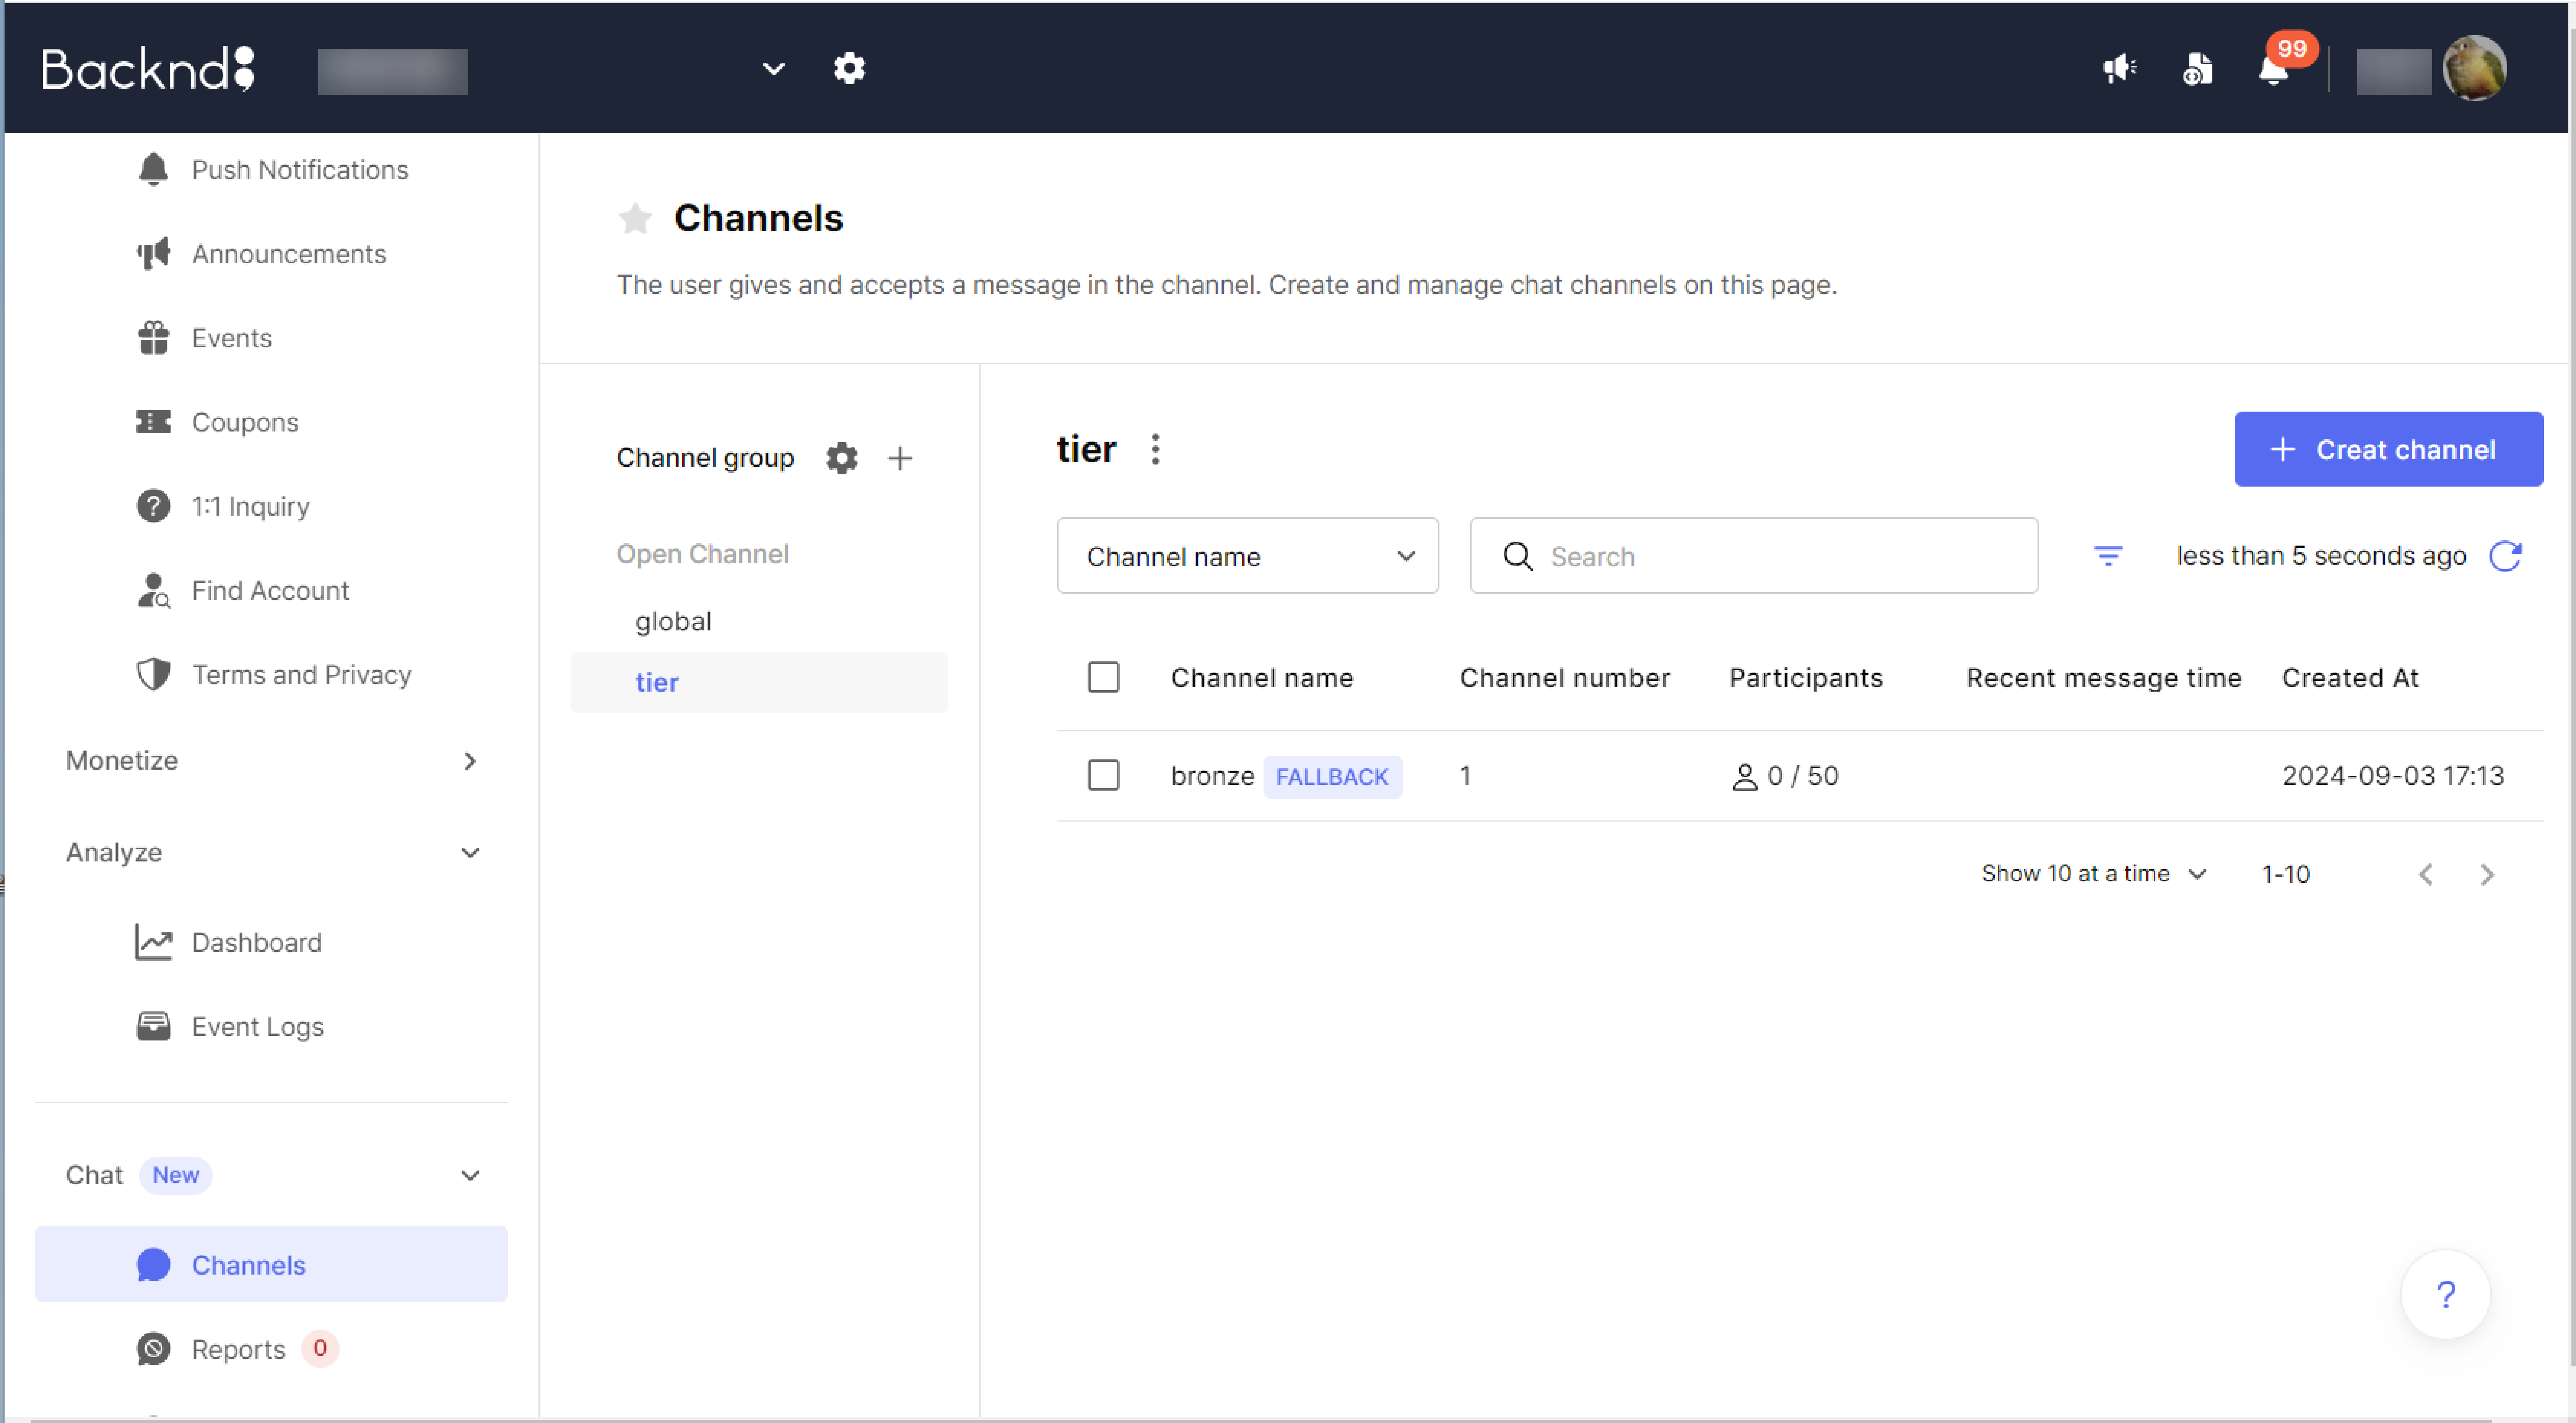Check the bronze channel row checkbox
Image resolution: width=2576 pixels, height=1423 pixels.
click(x=1103, y=775)
